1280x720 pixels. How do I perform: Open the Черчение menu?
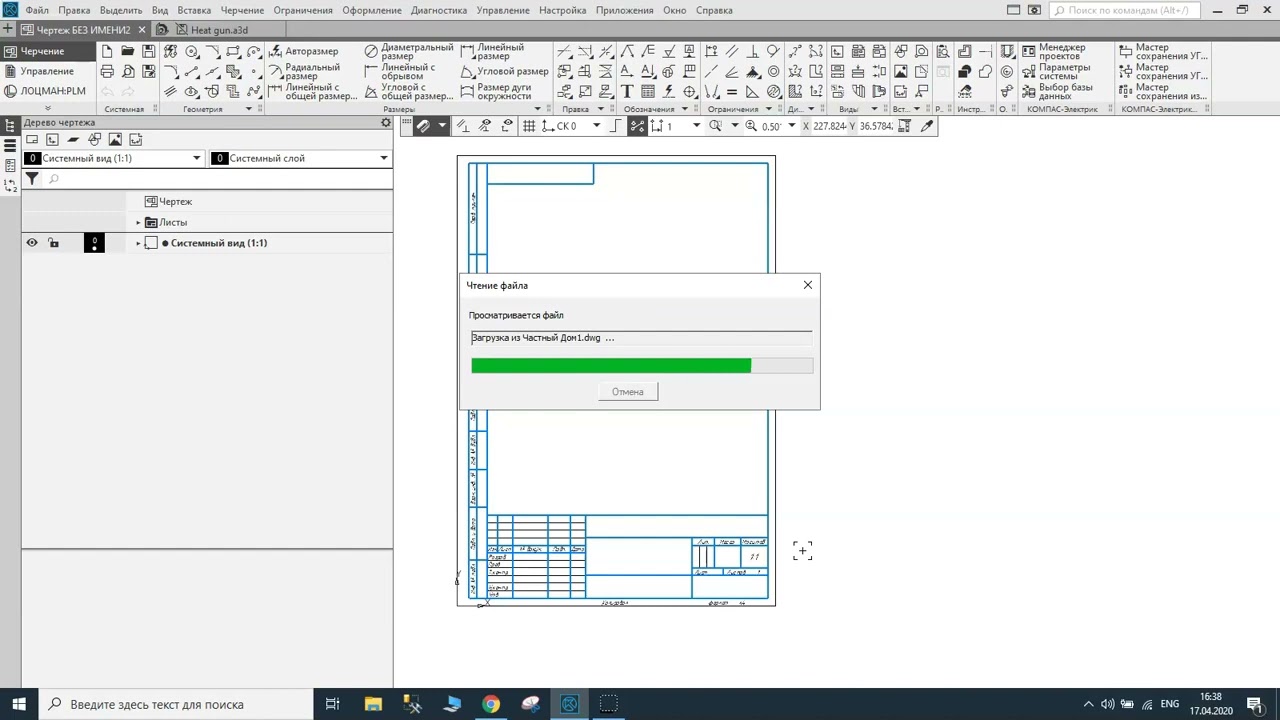point(242,10)
